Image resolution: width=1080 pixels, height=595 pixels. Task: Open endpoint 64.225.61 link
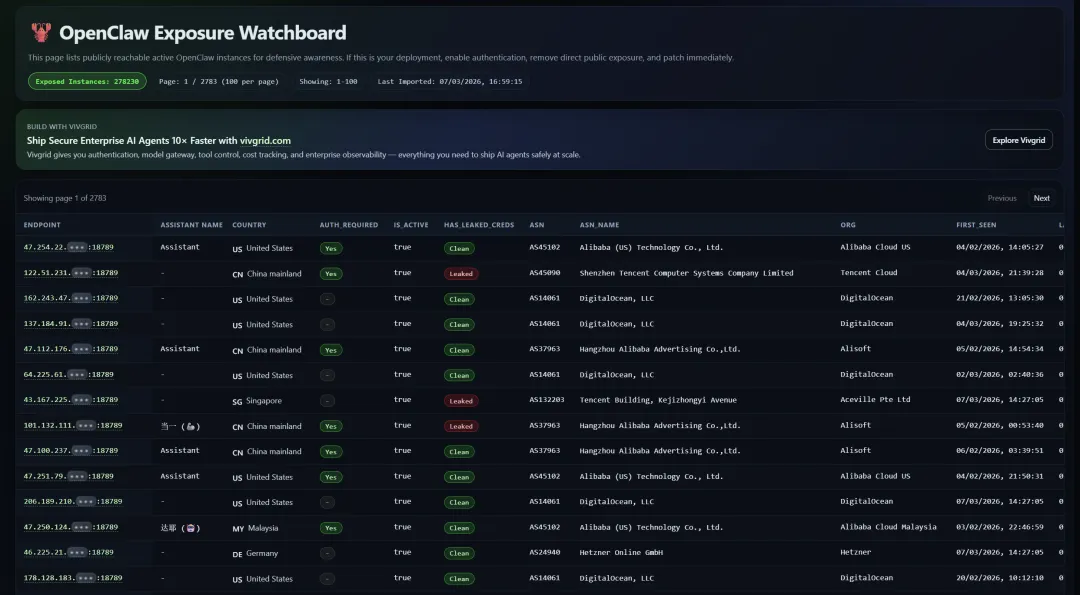pyautogui.click(x=68, y=375)
